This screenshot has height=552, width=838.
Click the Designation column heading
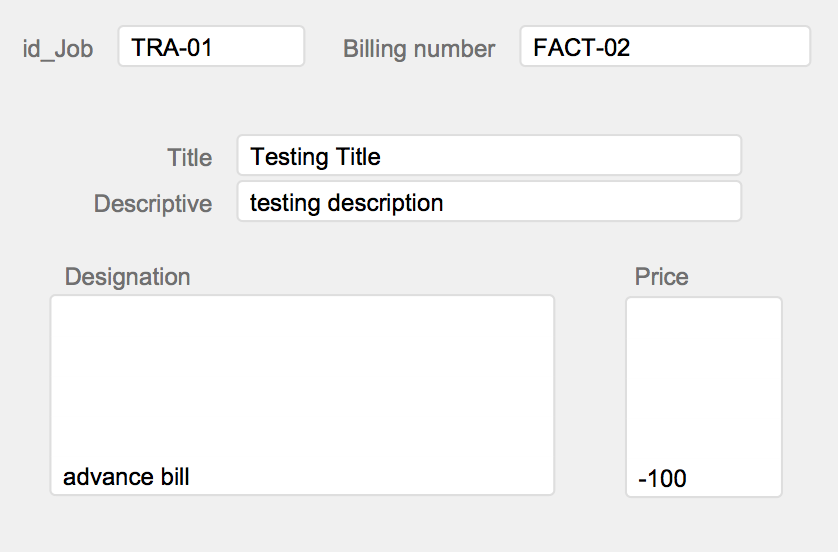127,277
